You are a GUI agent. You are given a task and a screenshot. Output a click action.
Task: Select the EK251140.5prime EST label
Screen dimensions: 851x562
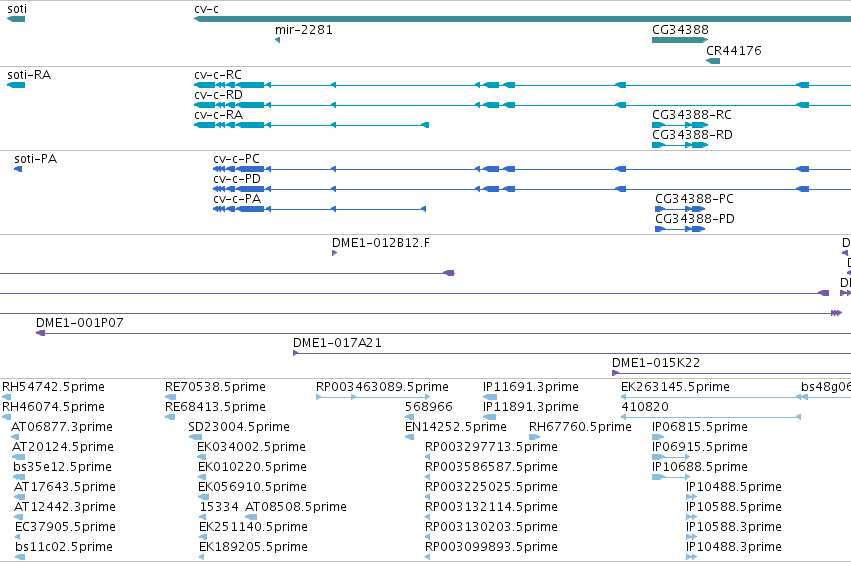(x=253, y=528)
